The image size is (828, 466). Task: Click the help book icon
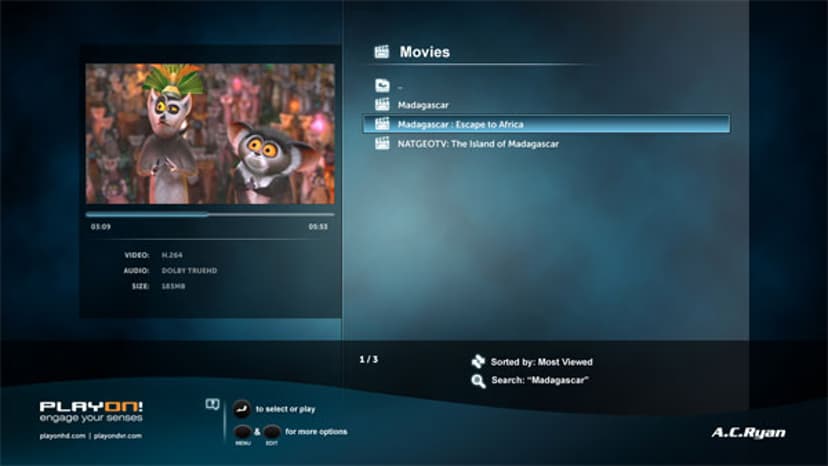tap(212, 405)
